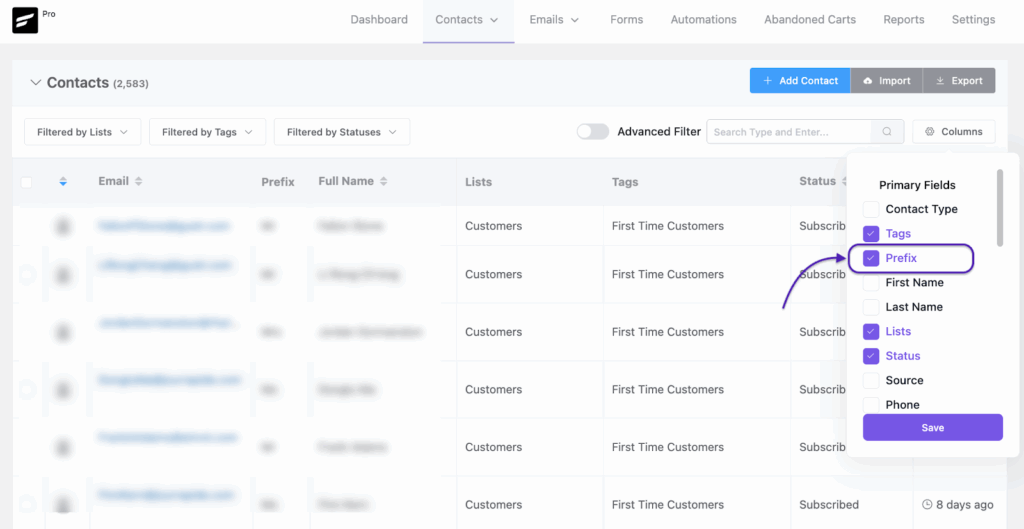1024x529 pixels.
Task: Uncheck the Prefix column checkbox
Action: (871, 258)
